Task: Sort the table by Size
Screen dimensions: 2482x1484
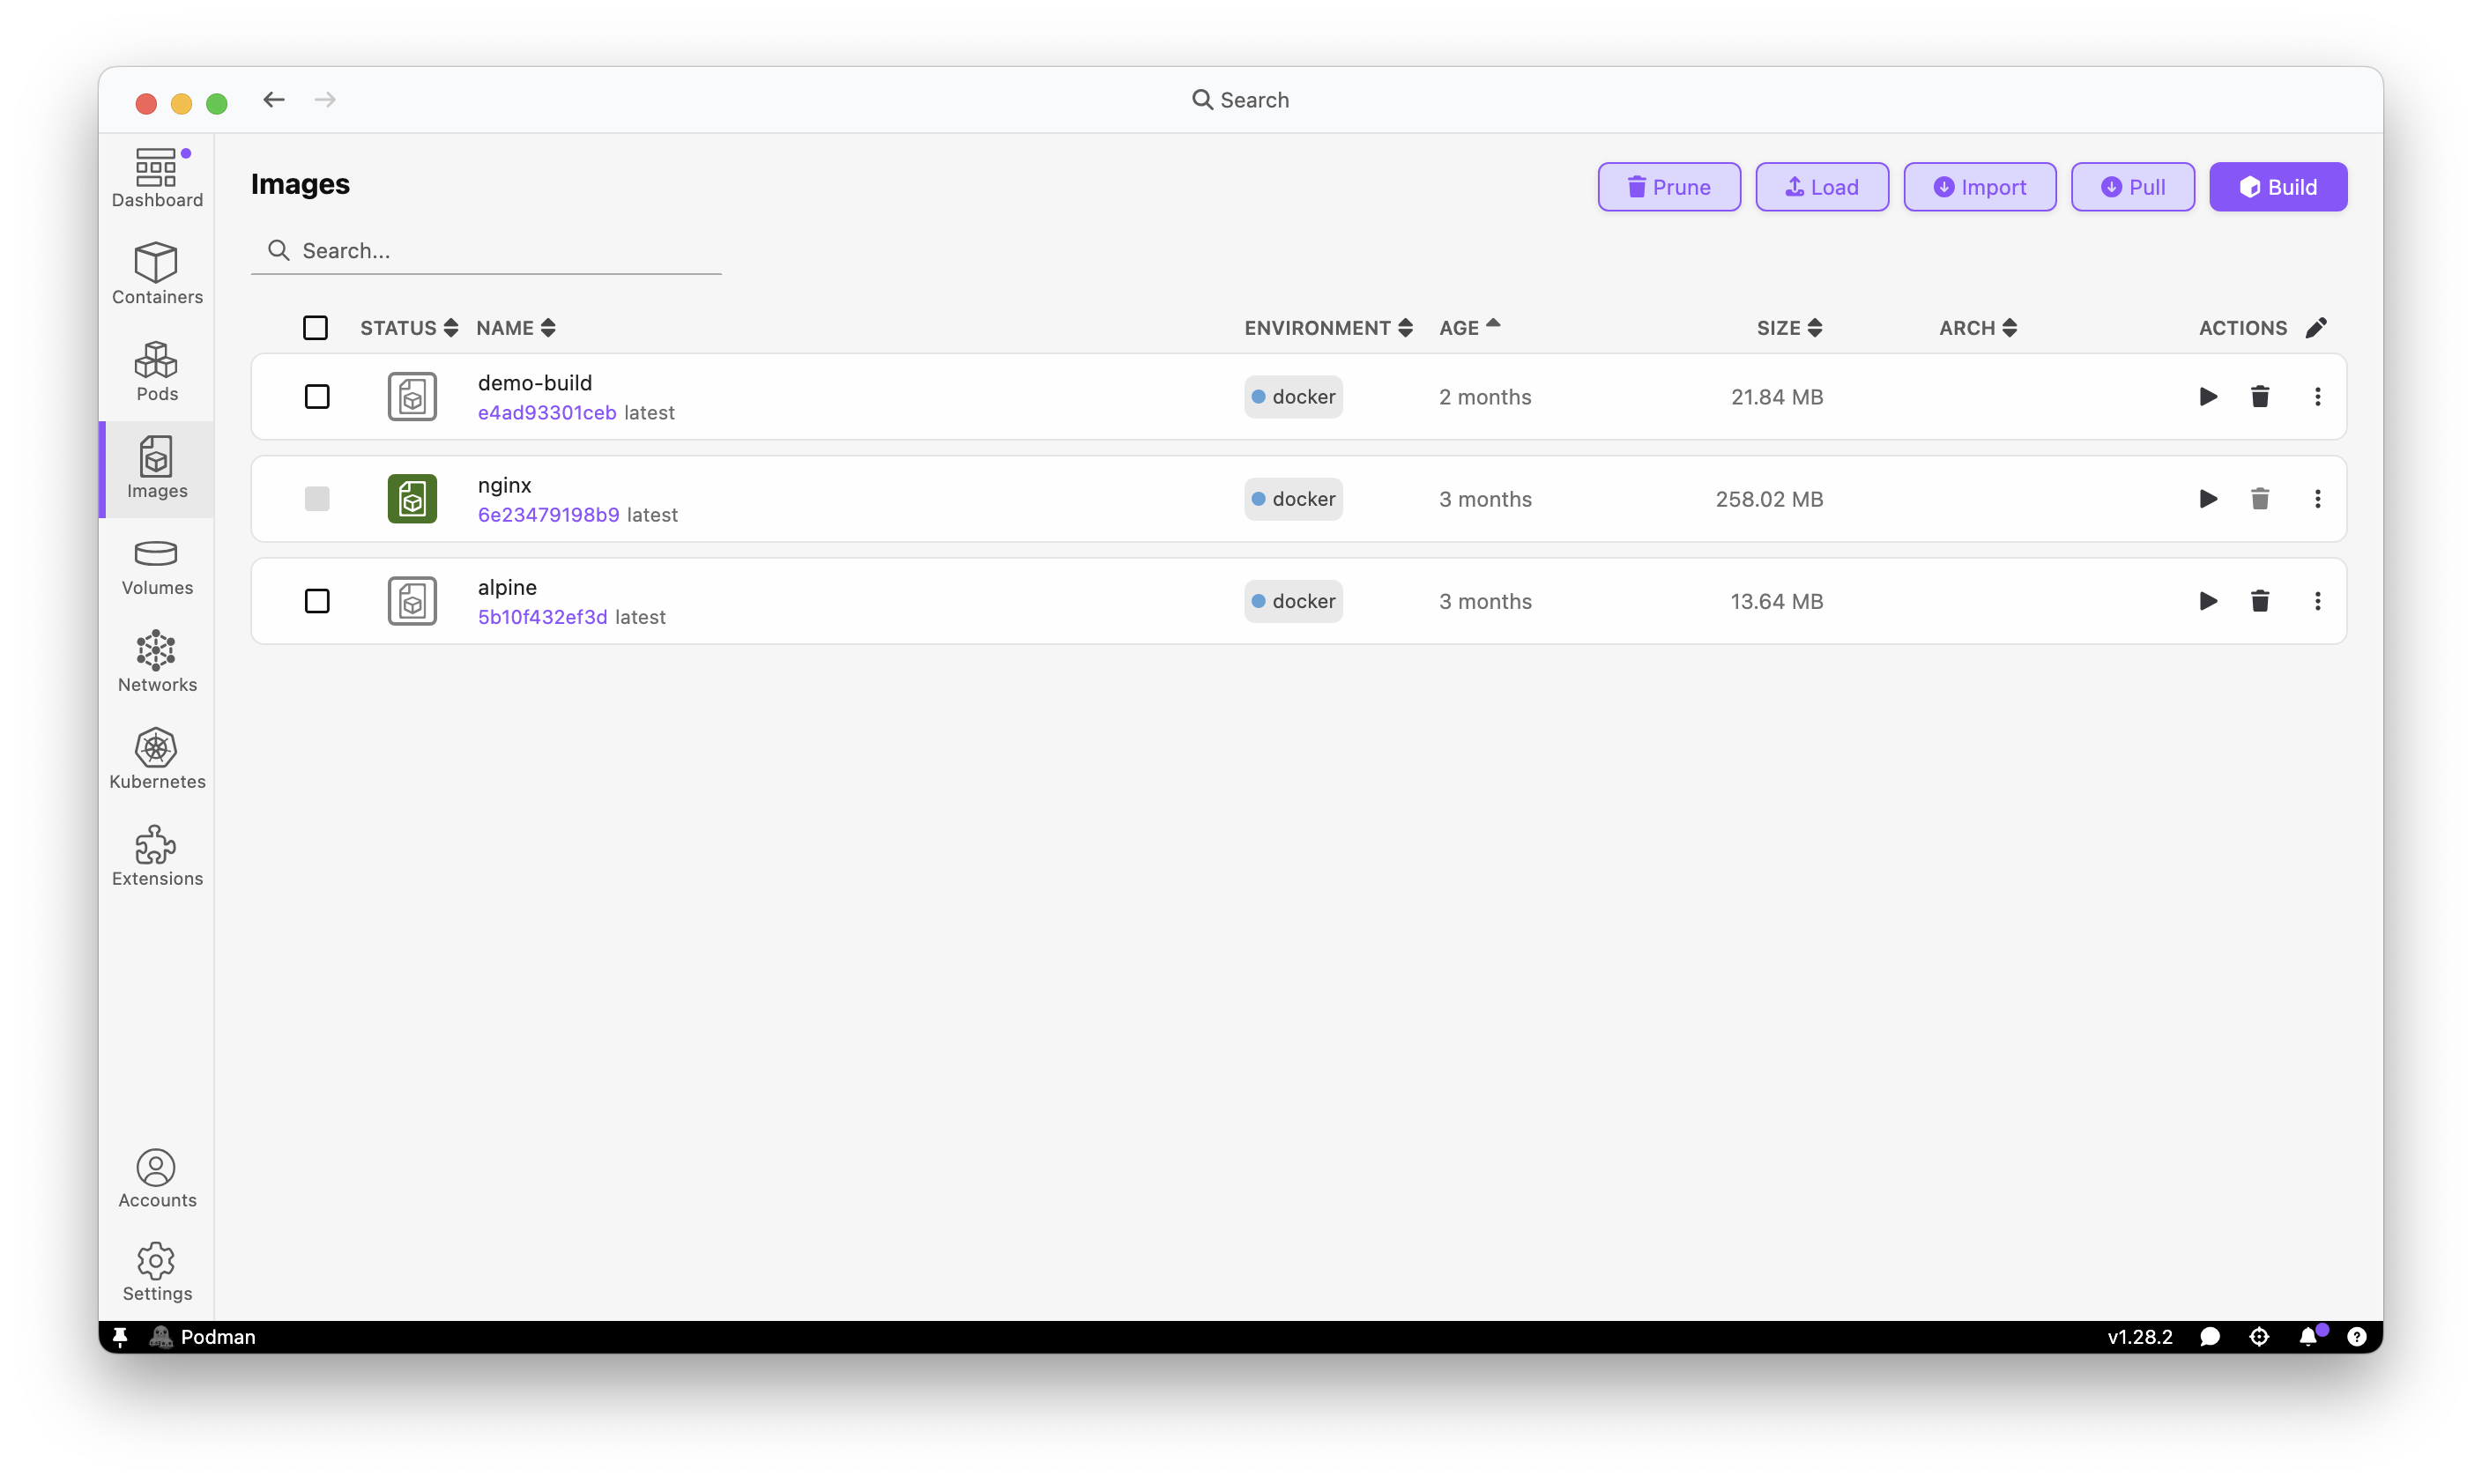Action: click(x=1790, y=328)
